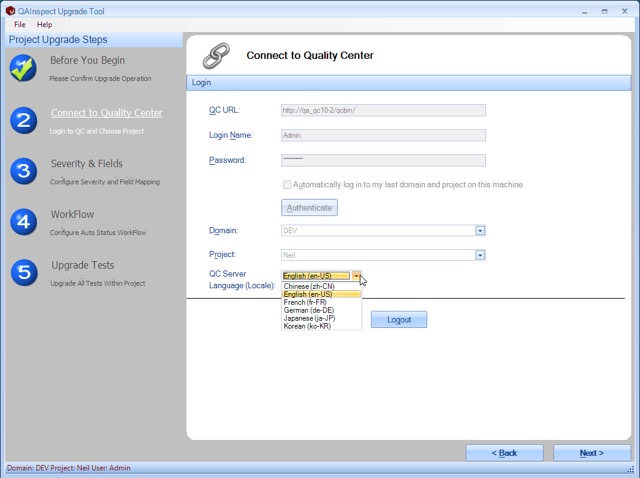
Task: Close the QAInspect Upgrade Tool window
Action: [624, 11]
